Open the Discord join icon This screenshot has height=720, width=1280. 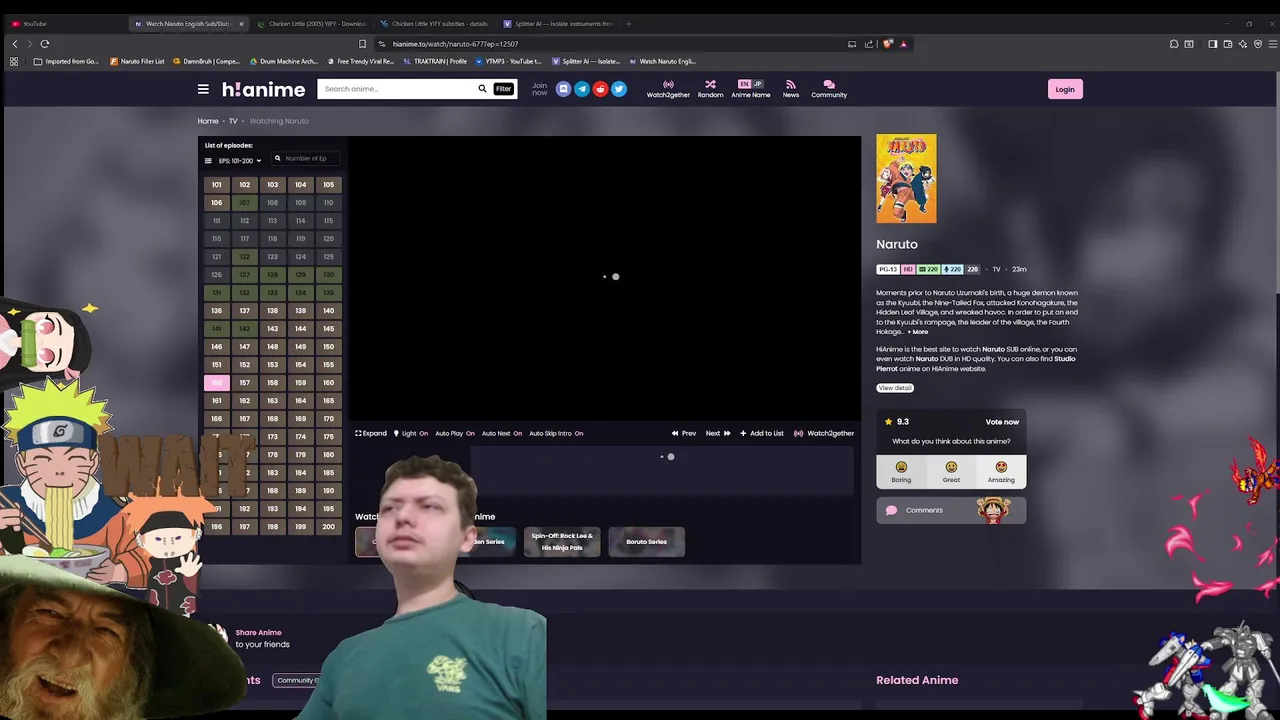pyautogui.click(x=563, y=89)
